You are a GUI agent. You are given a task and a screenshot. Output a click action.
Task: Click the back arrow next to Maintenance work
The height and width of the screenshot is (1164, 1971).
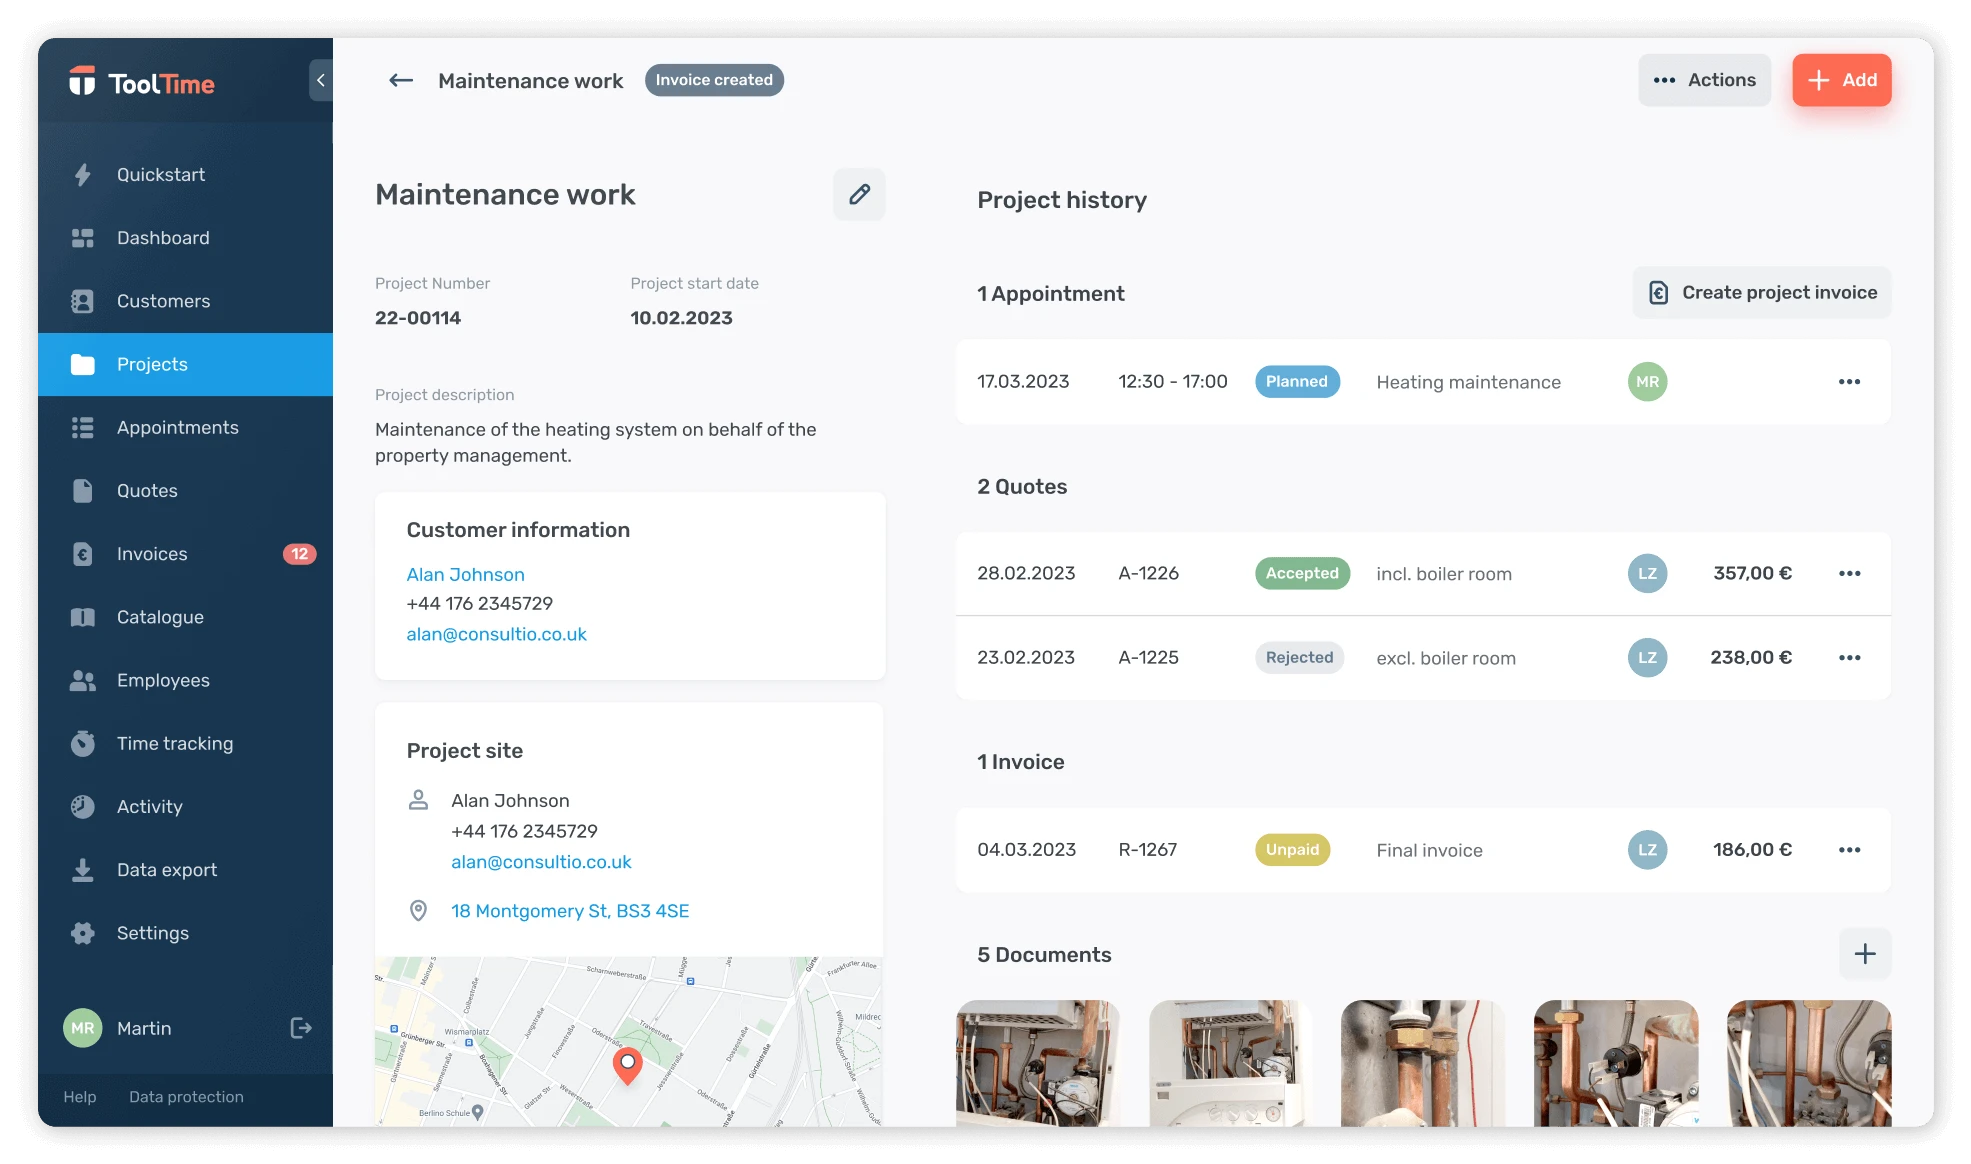(x=401, y=80)
